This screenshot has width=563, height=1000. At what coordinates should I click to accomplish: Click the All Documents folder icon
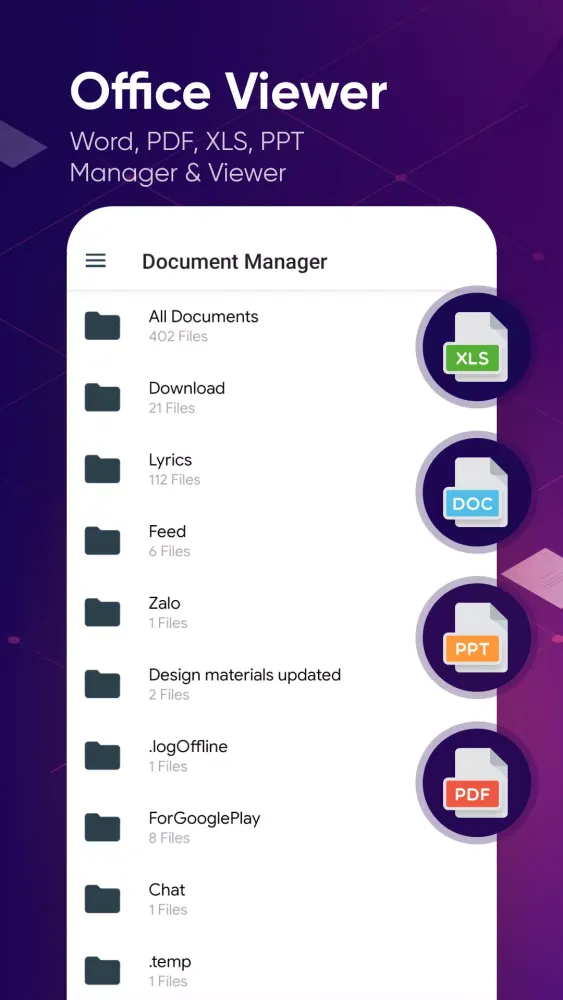(x=102, y=325)
